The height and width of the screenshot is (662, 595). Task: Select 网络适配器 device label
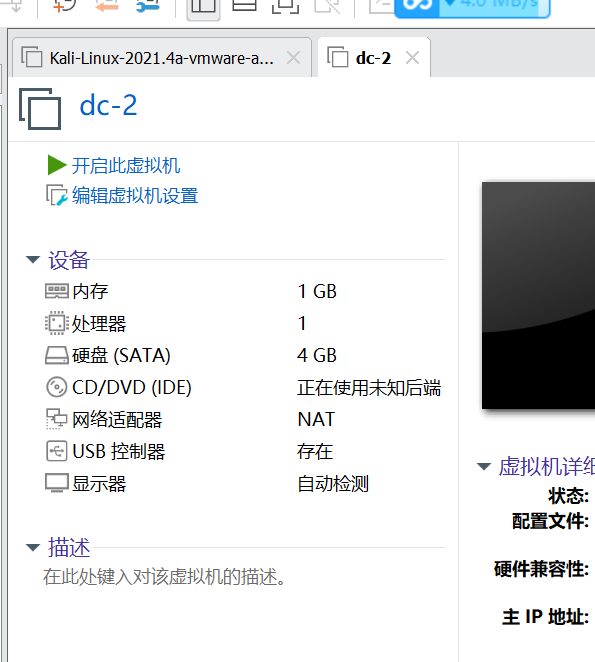[117, 419]
